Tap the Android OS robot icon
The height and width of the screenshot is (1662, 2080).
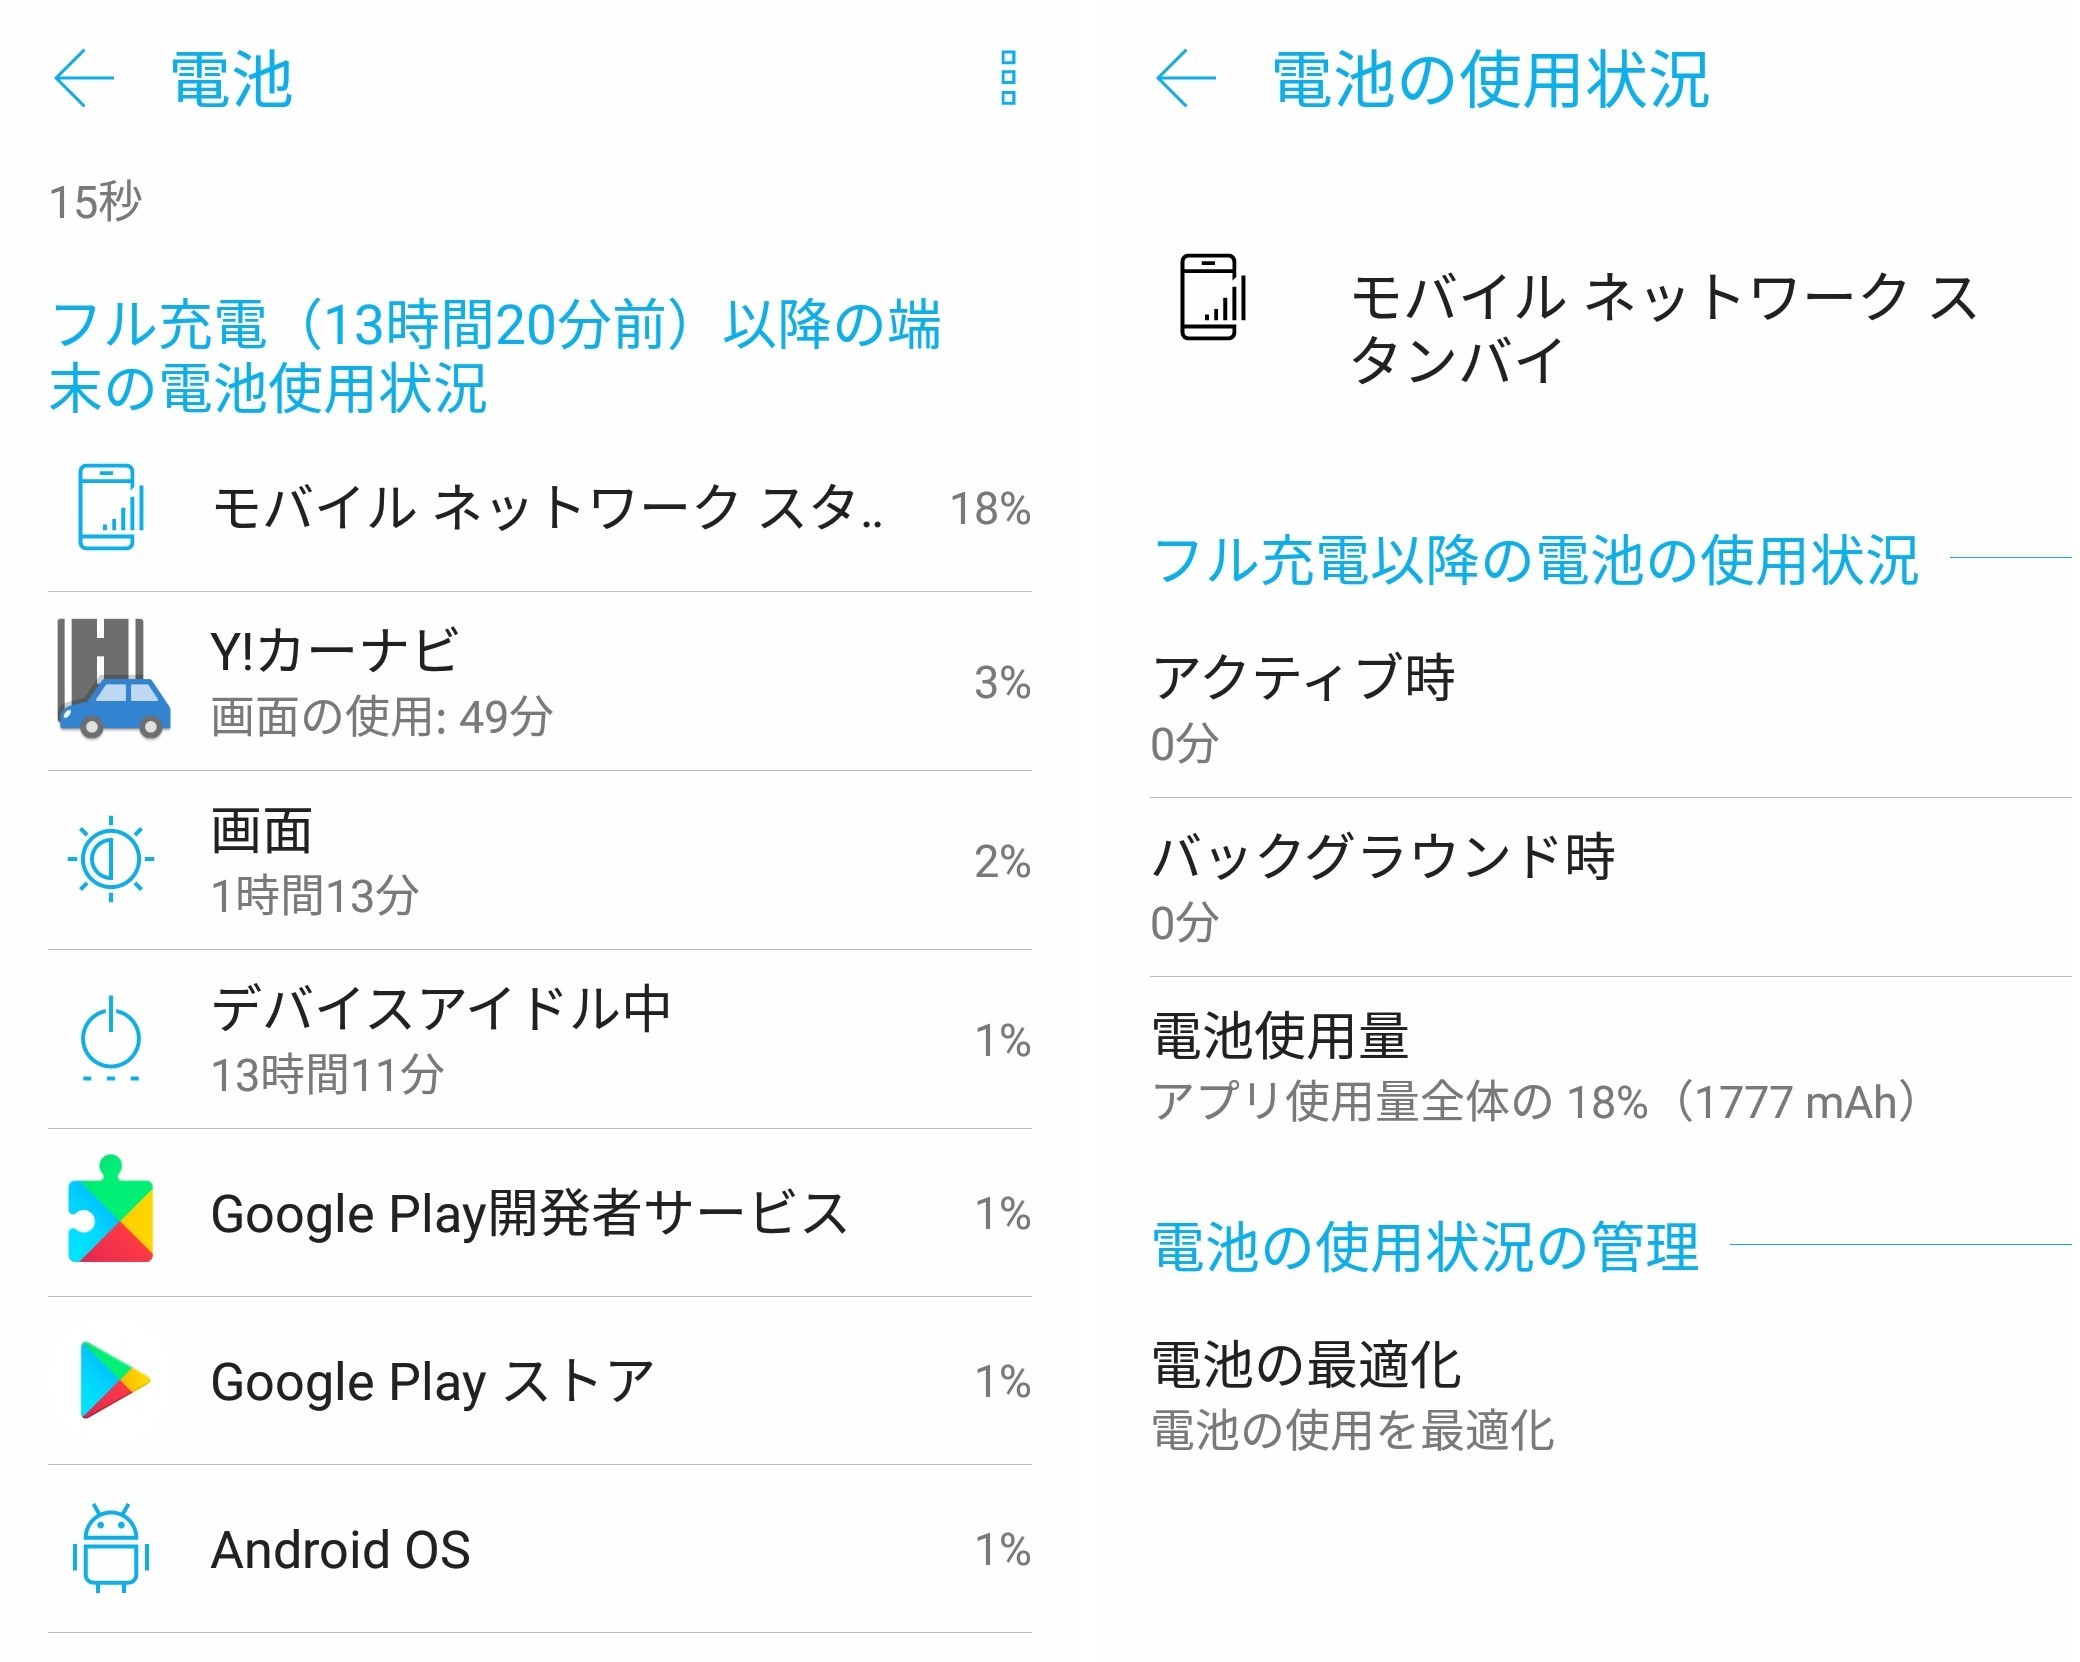[111, 1548]
